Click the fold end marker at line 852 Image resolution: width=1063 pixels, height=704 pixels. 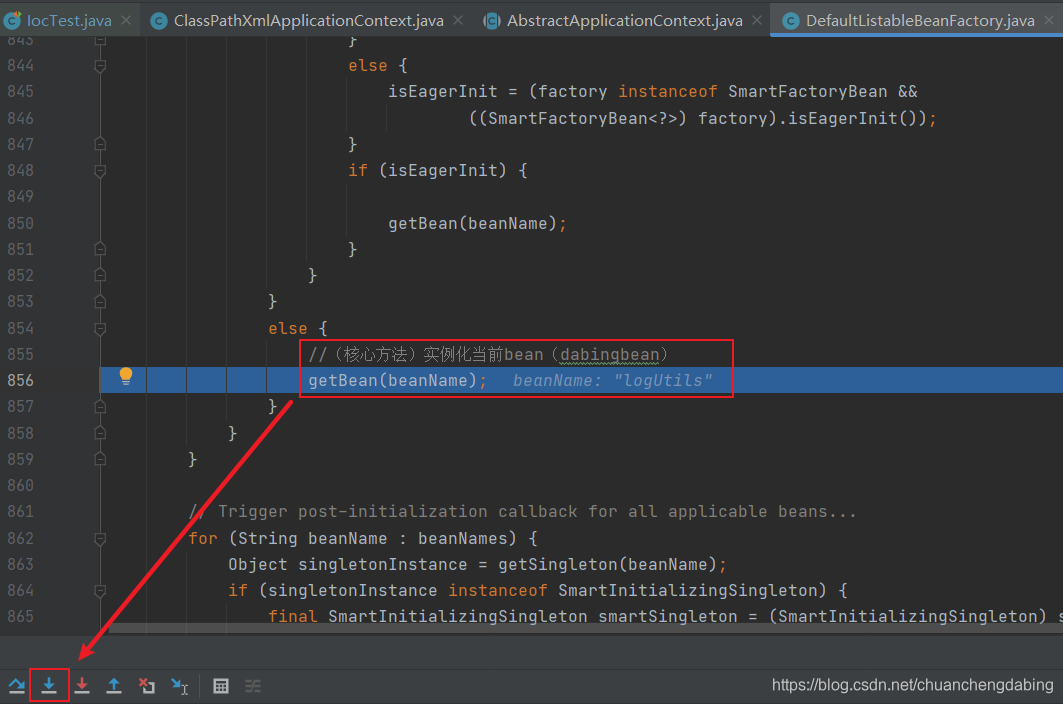[x=100, y=275]
